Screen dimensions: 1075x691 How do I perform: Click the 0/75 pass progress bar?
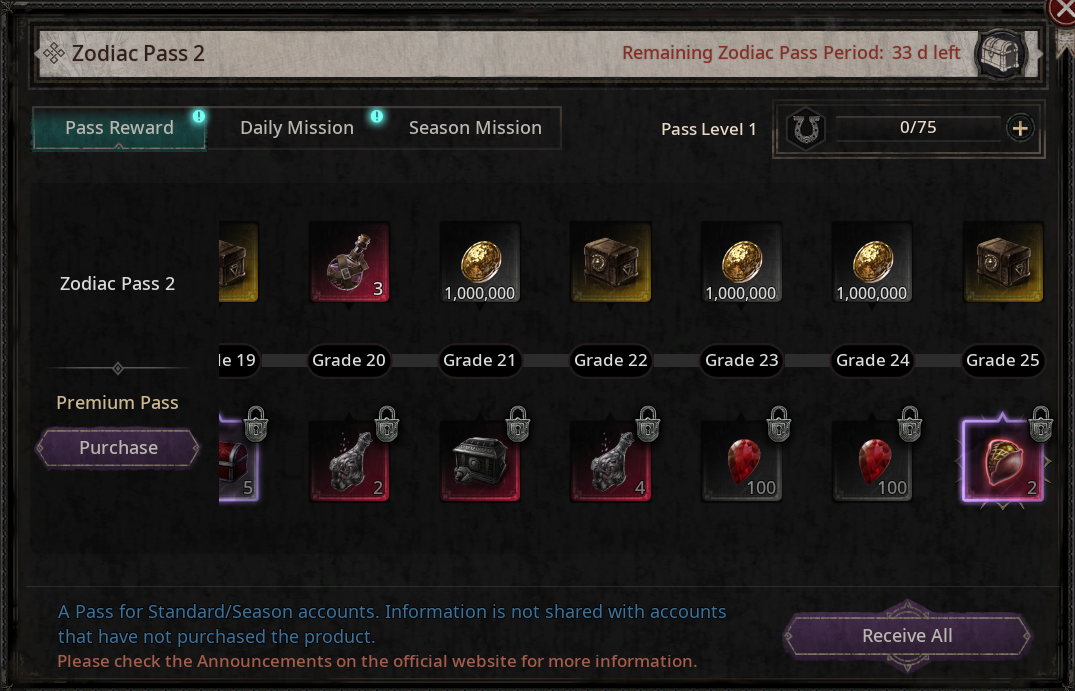coord(917,128)
